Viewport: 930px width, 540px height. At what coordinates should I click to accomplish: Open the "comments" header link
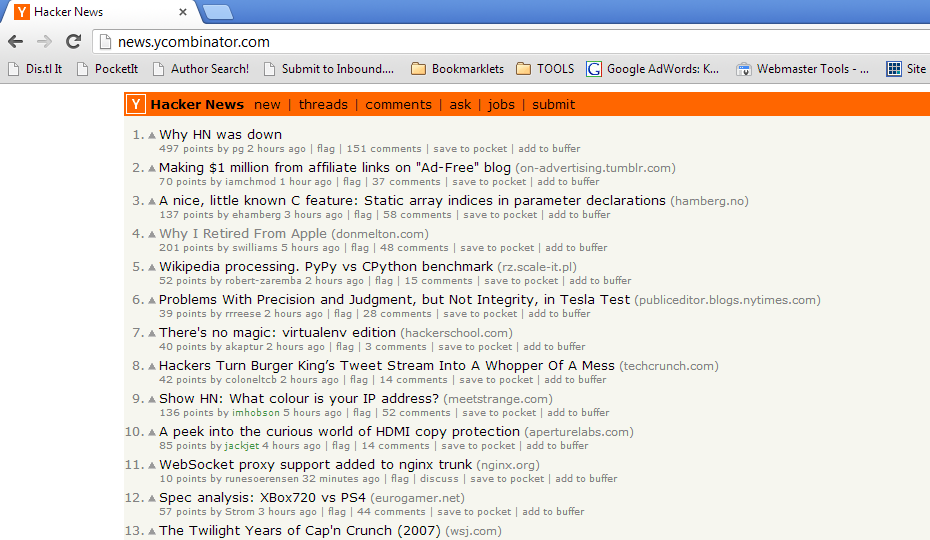[x=399, y=104]
